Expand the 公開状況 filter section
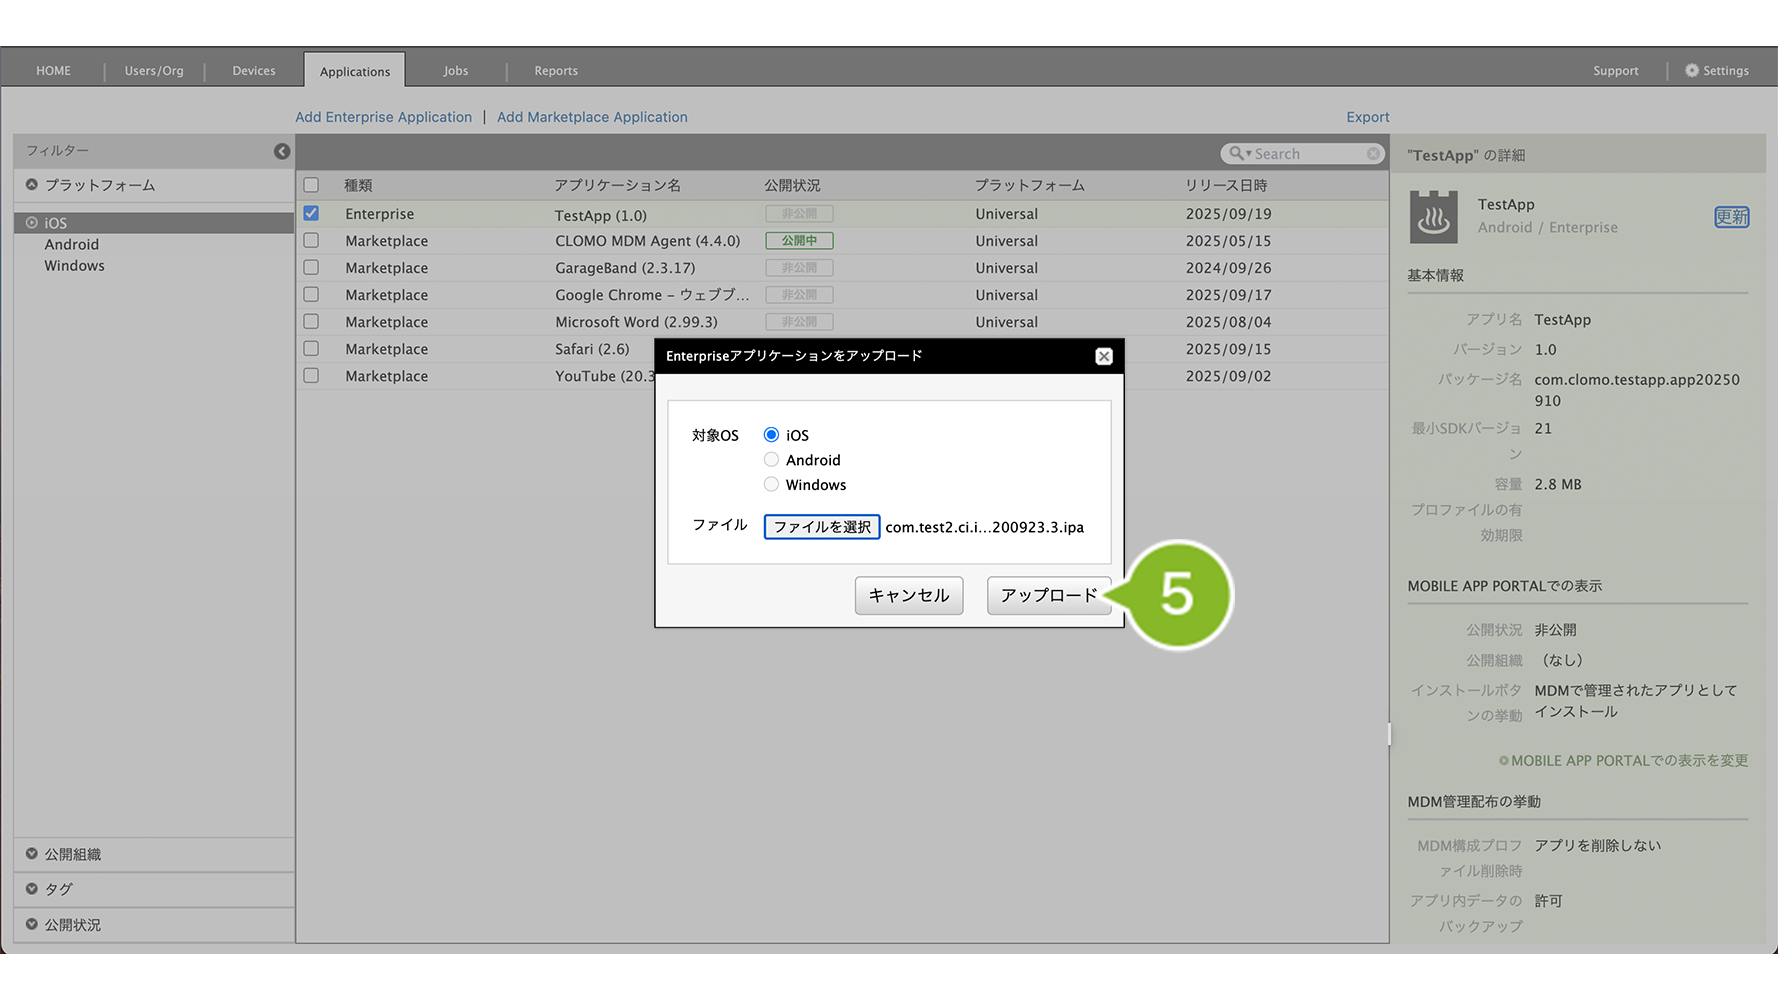Image resolution: width=1778 pixels, height=1000 pixels. pos(32,925)
